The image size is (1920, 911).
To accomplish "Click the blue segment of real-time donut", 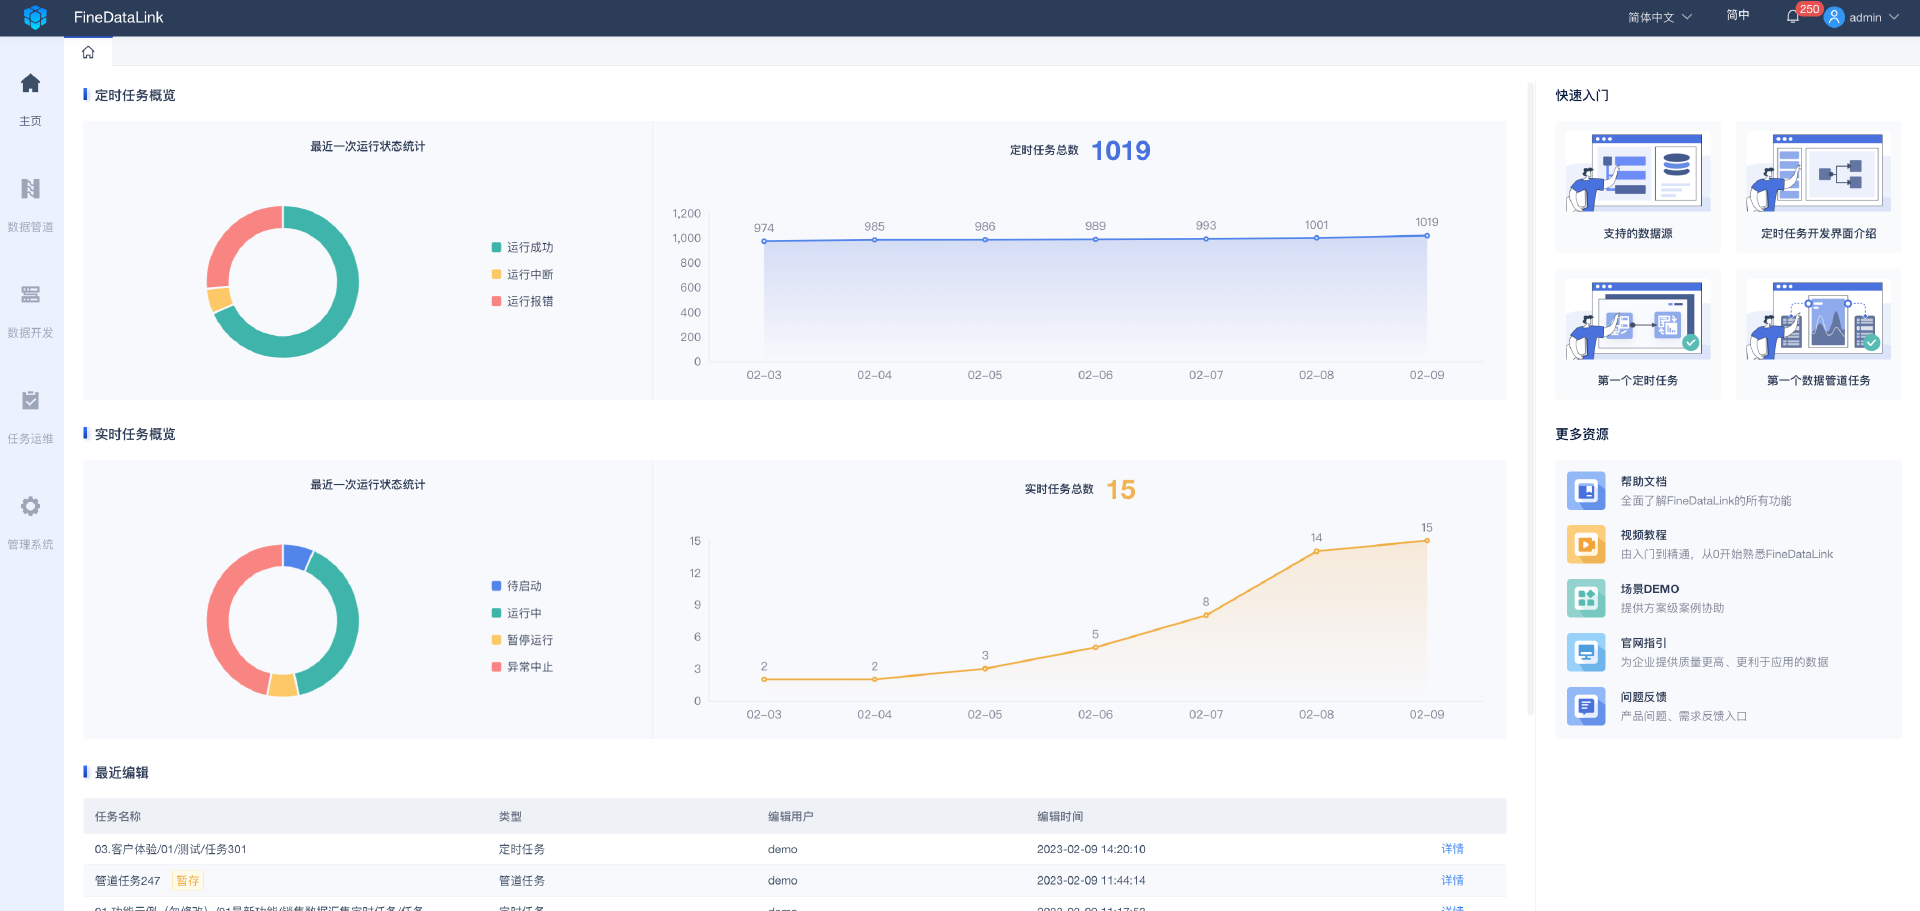I will click(297, 556).
